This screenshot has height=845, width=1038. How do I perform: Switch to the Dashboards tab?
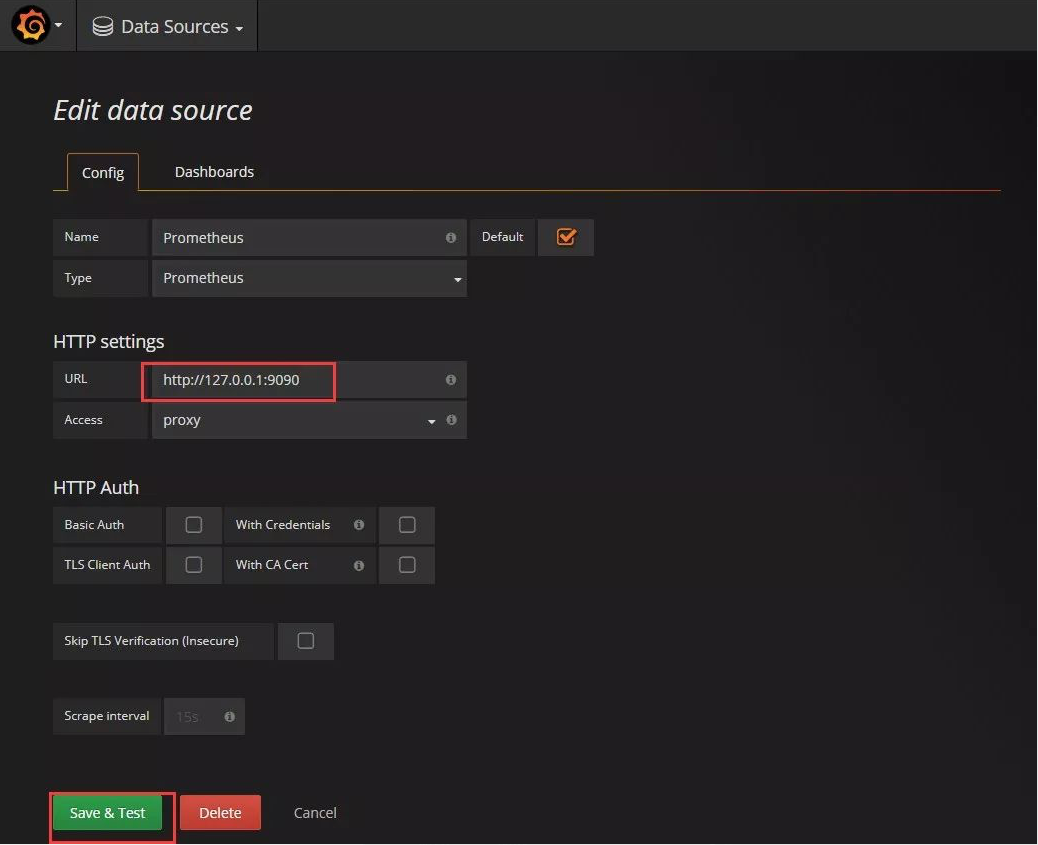[x=214, y=172]
